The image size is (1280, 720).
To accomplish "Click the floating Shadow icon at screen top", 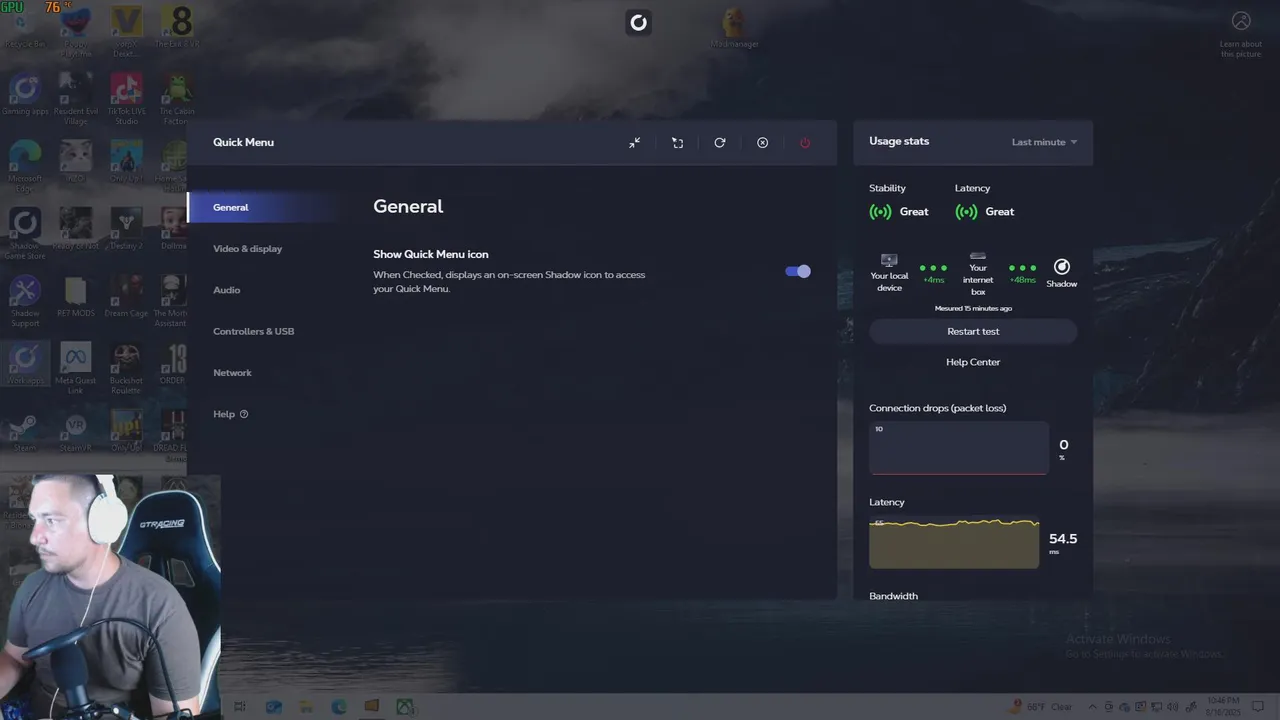I will coord(638,22).
